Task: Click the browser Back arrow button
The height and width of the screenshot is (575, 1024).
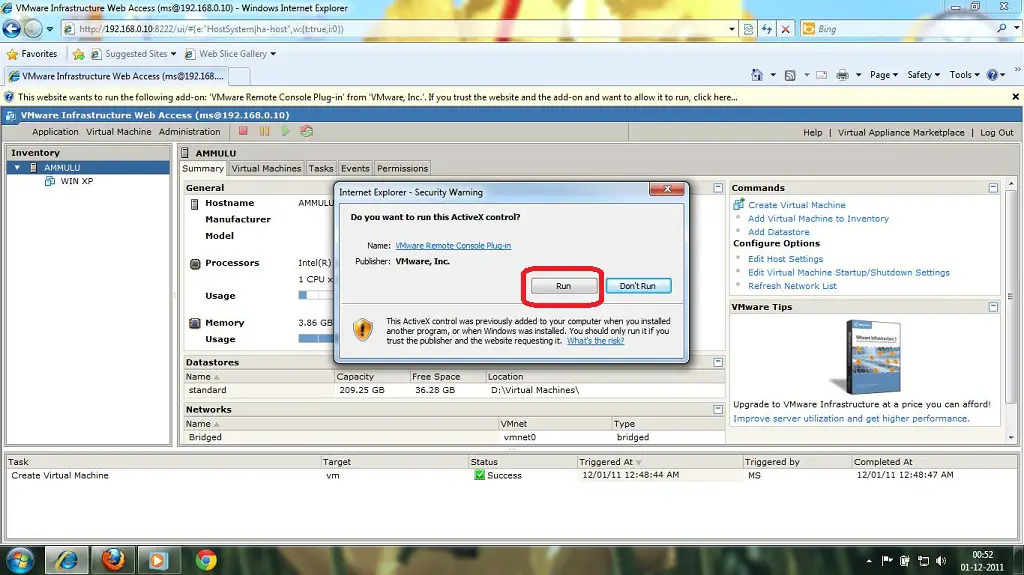Action: point(12,29)
